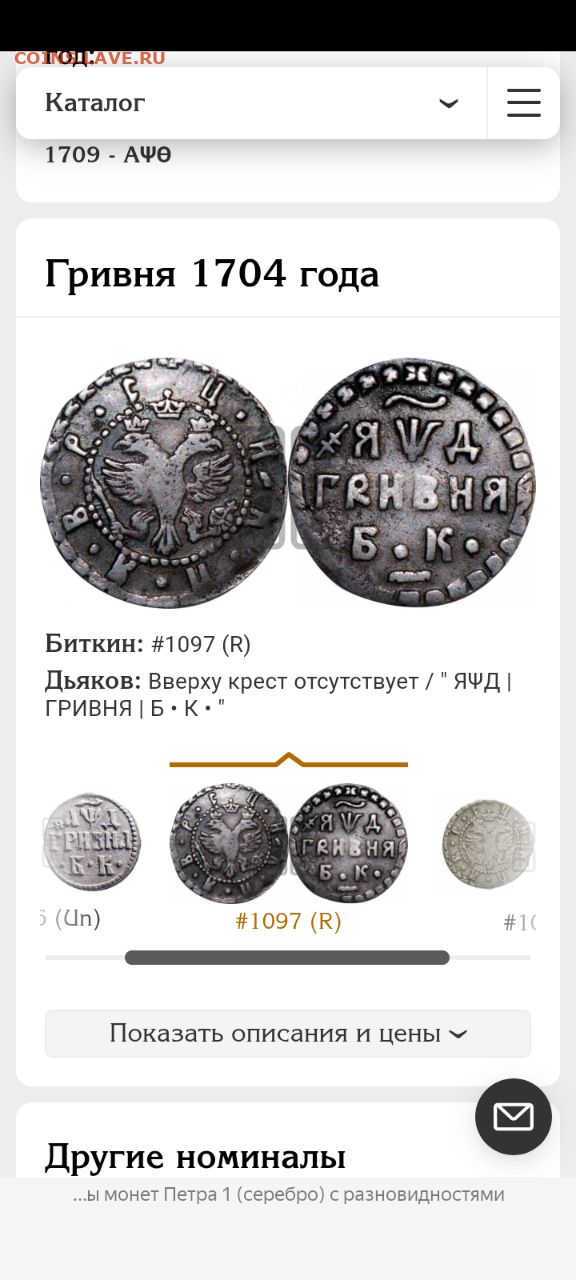The width and height of the screenshot is (576, 1280).
Task: Click the 1709 - АΨΘ year entry
Action: pyautogui.click(x=108, y=155)
